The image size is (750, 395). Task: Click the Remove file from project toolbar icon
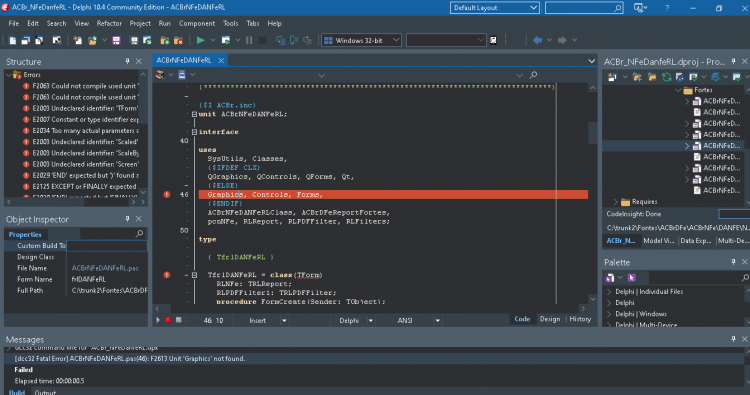click(x=178, y=41)
